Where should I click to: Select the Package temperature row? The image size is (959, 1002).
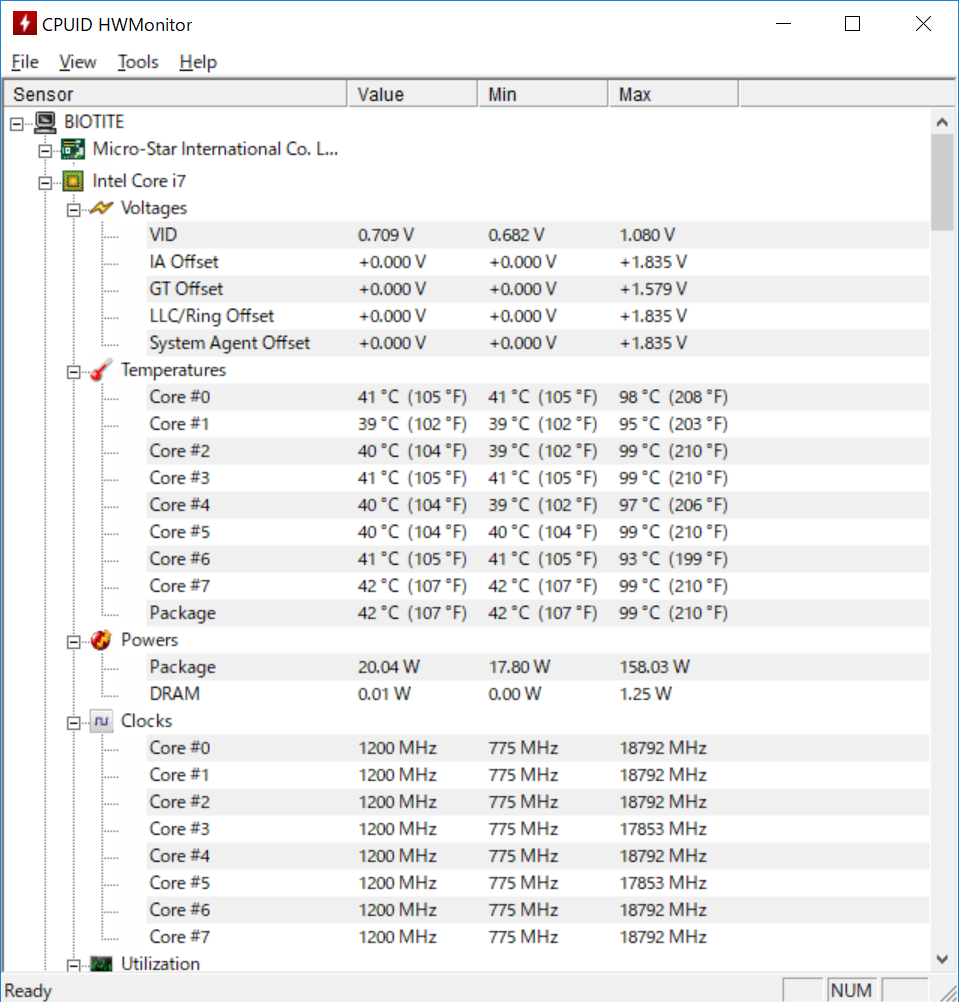[537, 613]
